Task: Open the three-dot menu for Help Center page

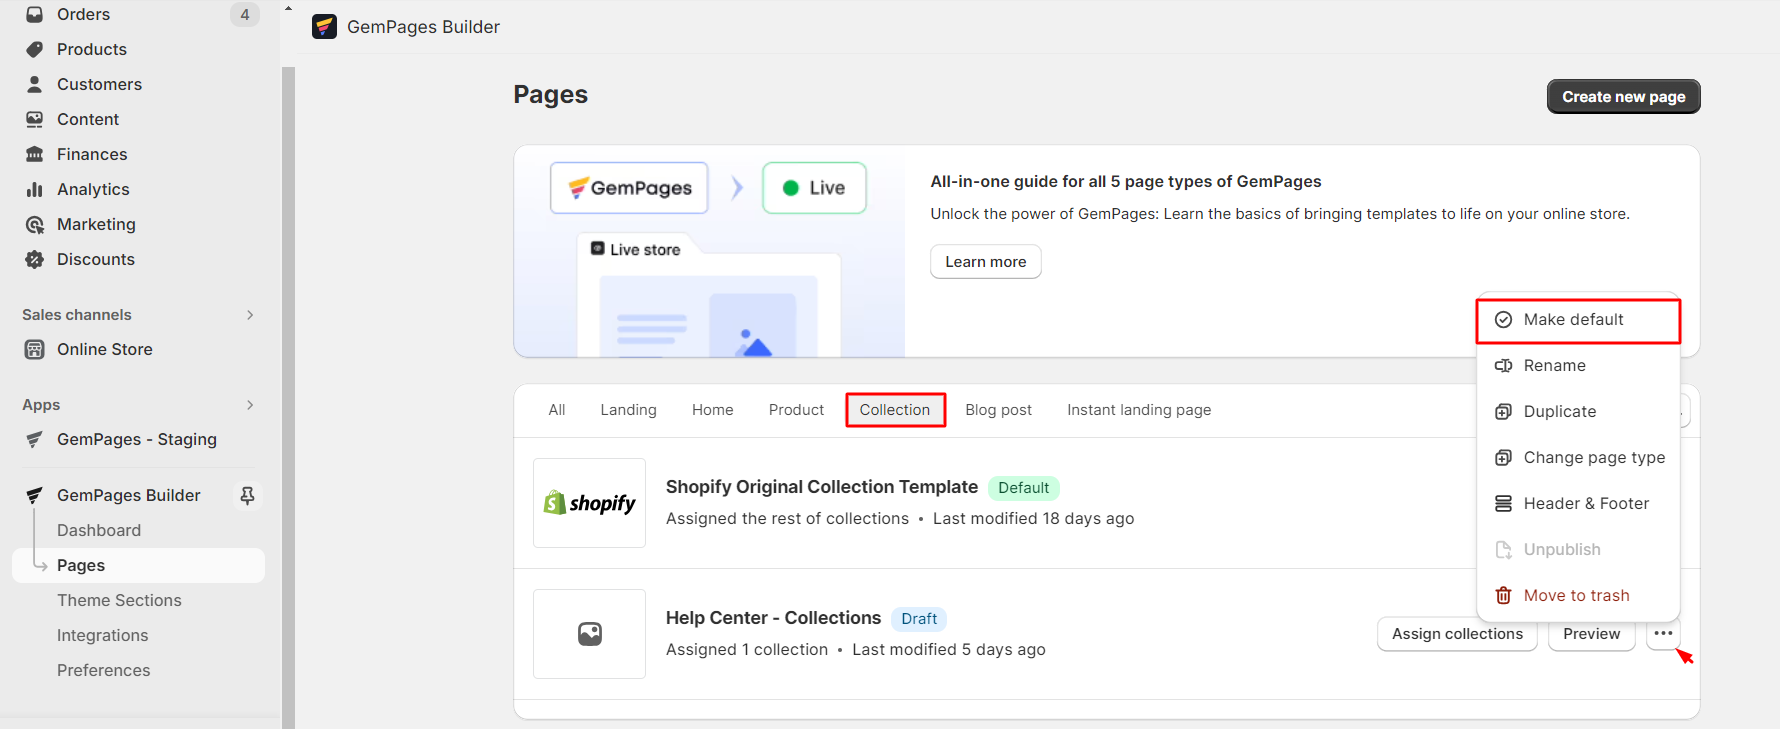Action: pos(1663,634)
